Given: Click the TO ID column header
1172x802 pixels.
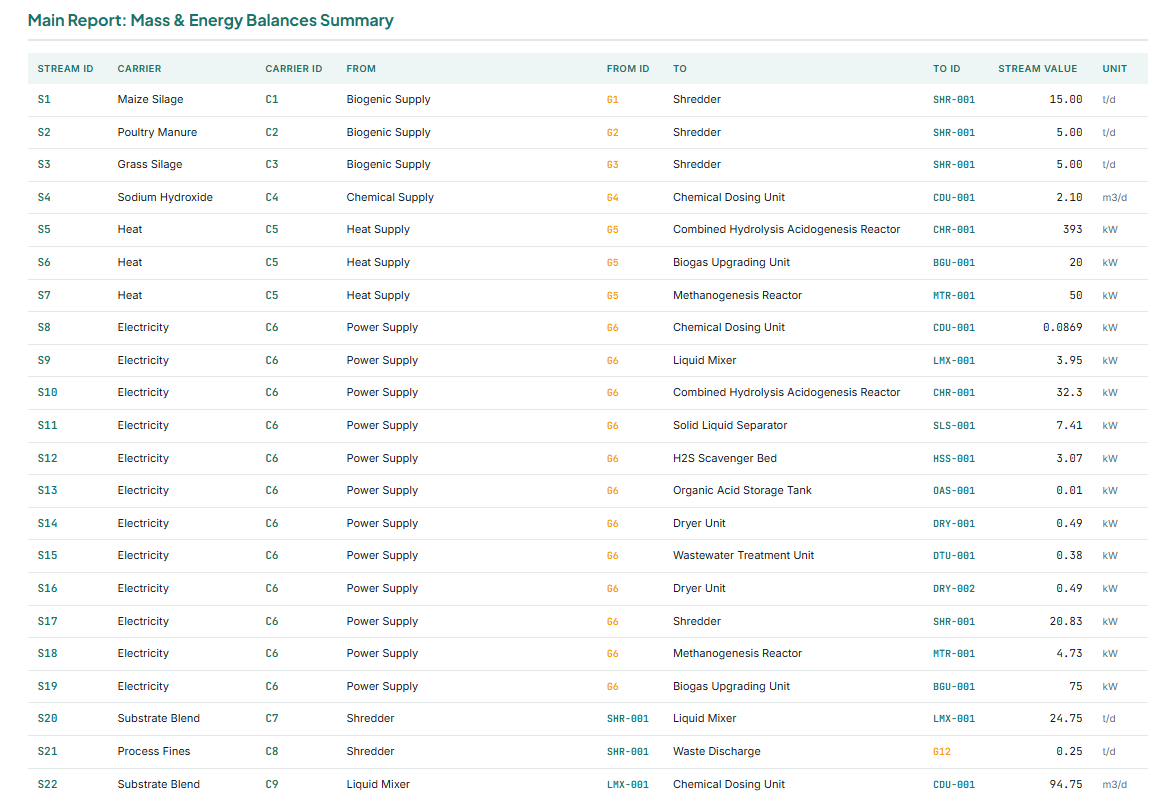Looking at the screenshot, I should pyautogui.click(x=946, y=69).
